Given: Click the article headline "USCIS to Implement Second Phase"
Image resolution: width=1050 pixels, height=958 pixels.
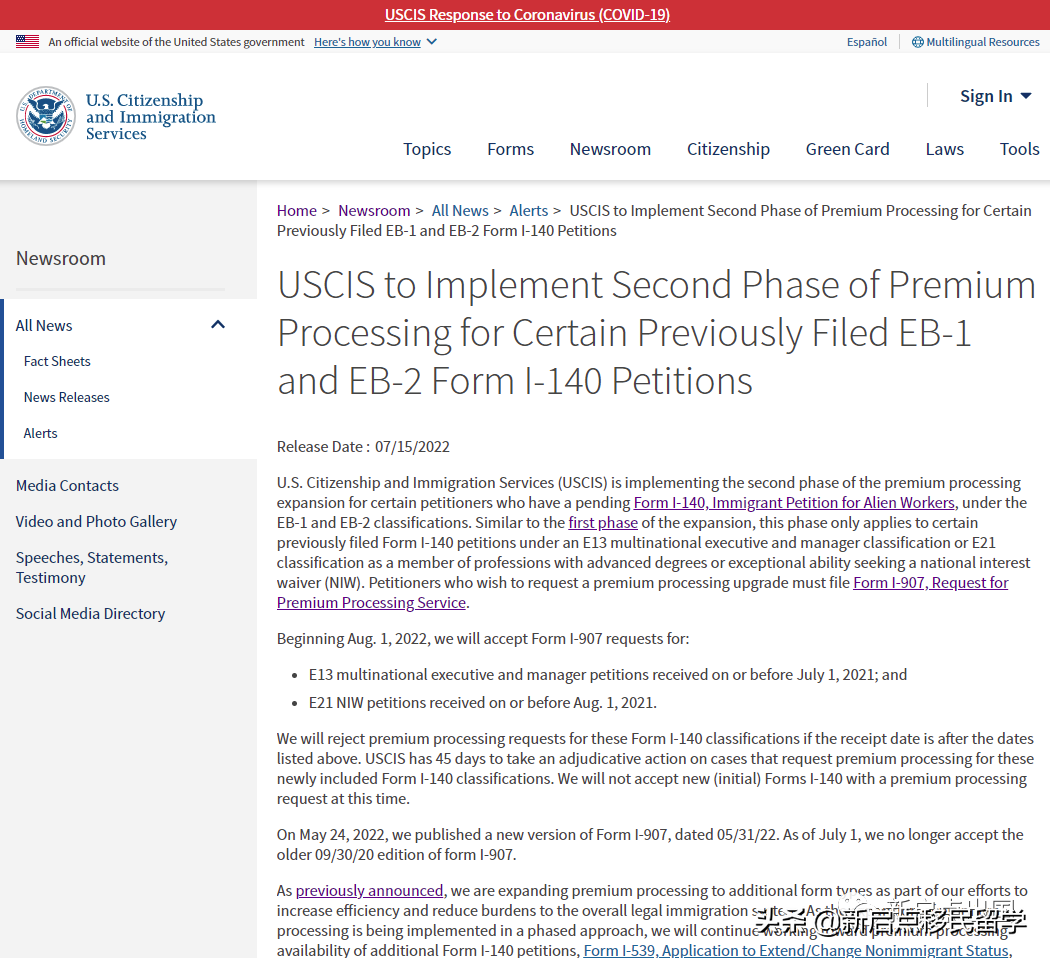Looking at the screenshot, I should click(656, 333).
